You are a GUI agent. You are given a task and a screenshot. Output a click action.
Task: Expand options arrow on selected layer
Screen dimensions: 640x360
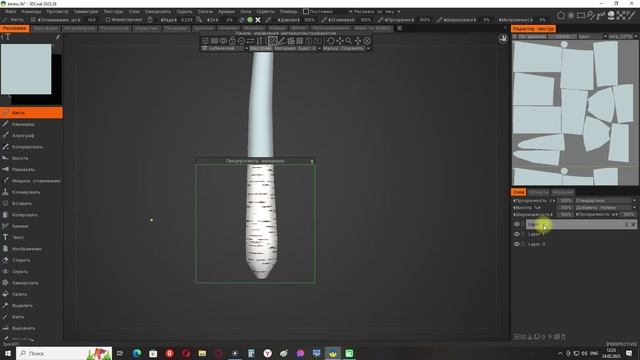[633, 224]
